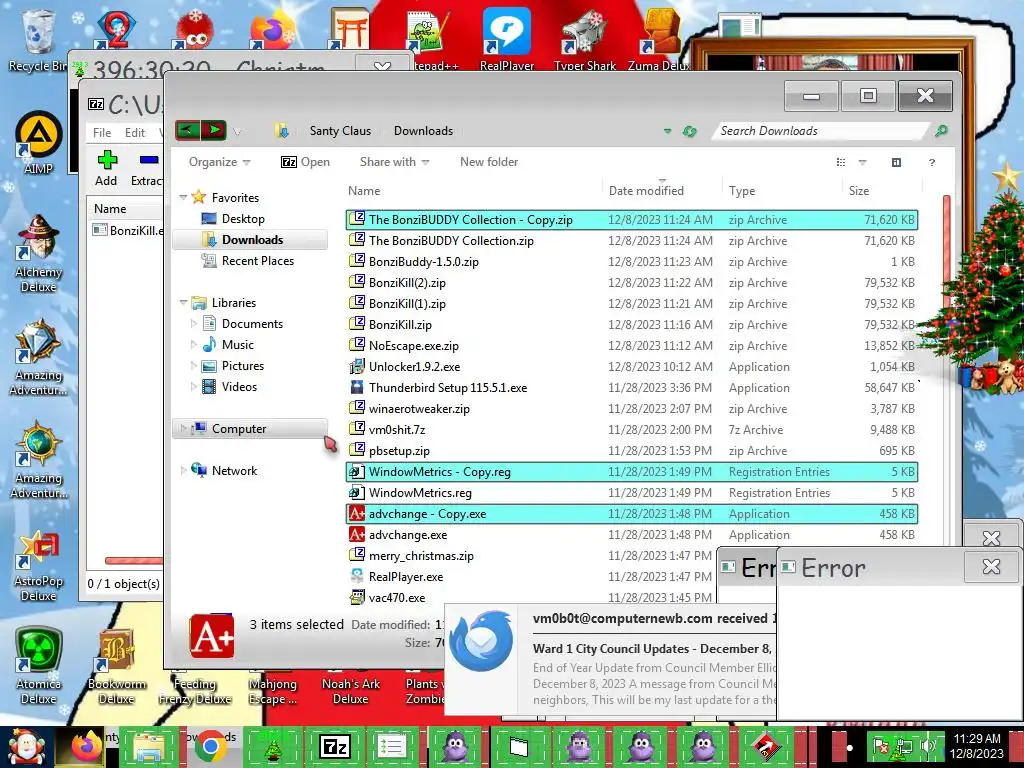Open the Edit menu in 7-Zip window
The height and width of the screenshot is (768, 1024).
pyautogui.click(x=135, y=133)
